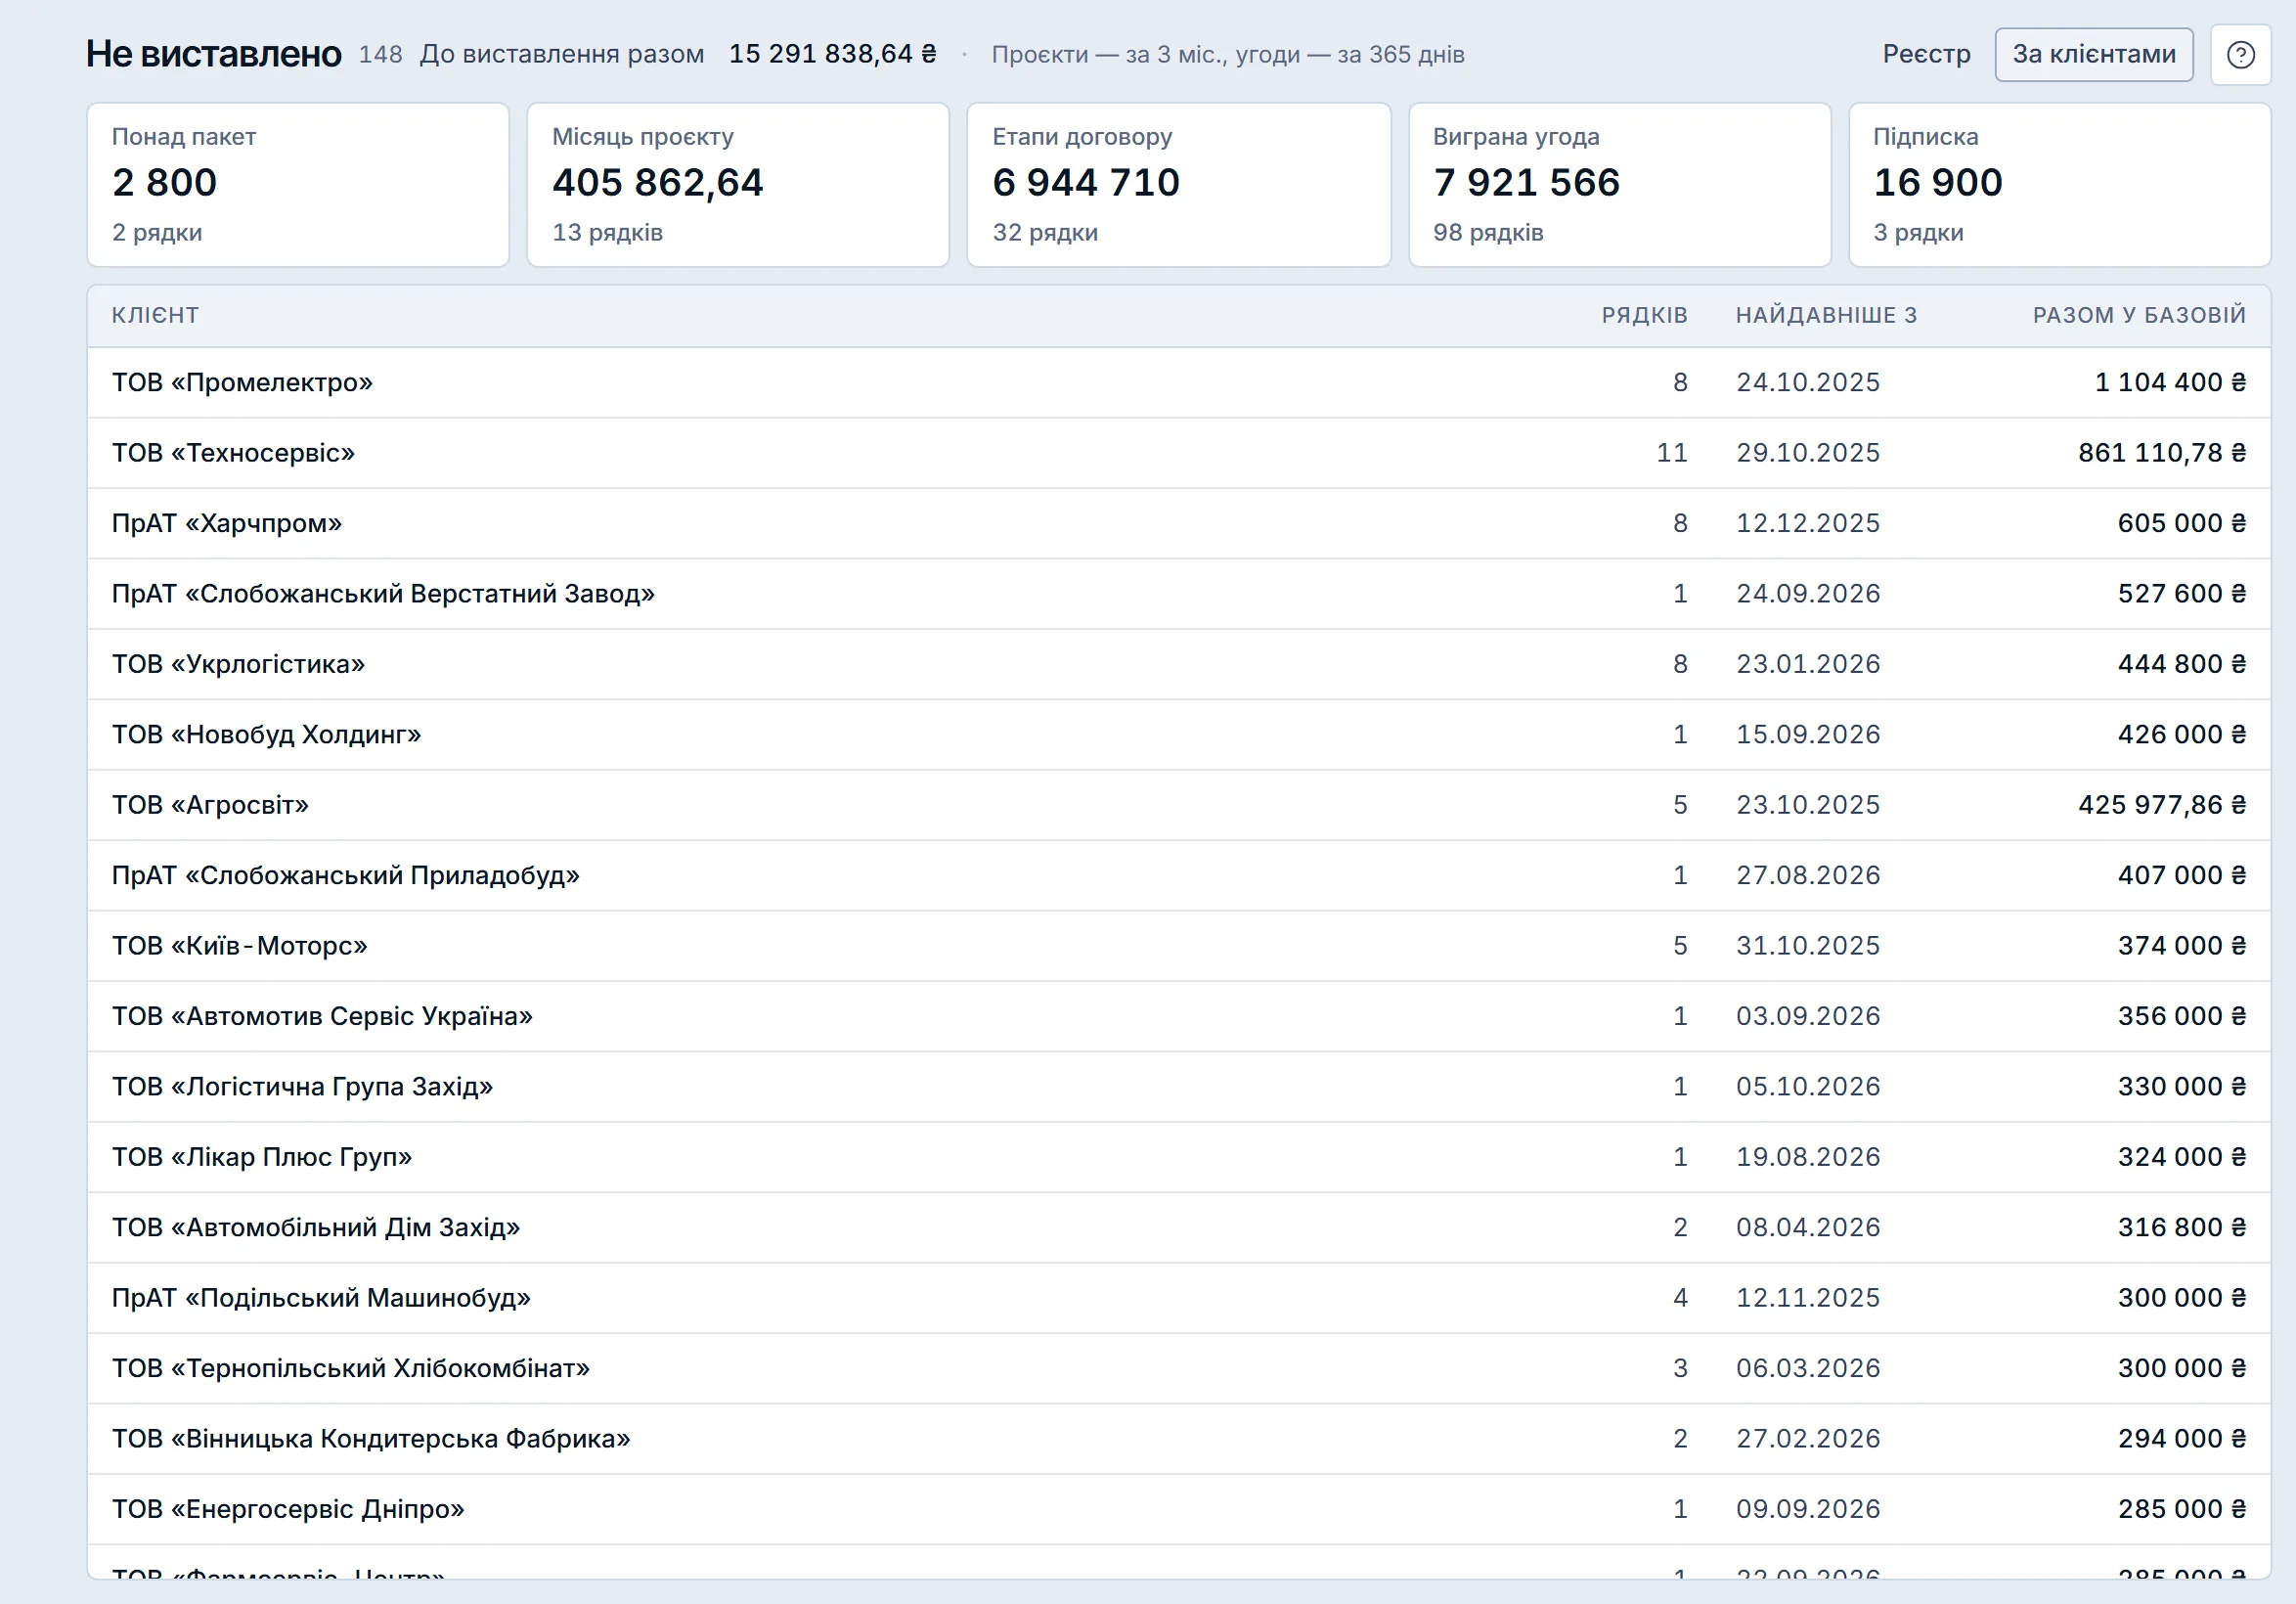Sort by the Клієнт column header

coord(155,315)
